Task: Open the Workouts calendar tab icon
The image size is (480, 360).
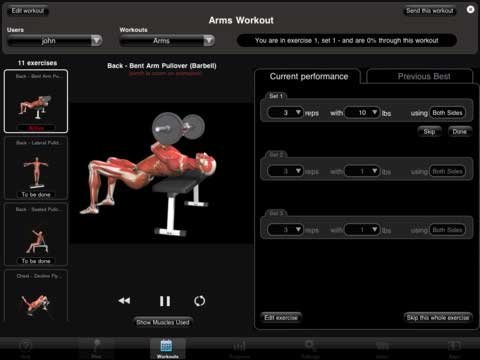Action: click(x=167, y=348)
